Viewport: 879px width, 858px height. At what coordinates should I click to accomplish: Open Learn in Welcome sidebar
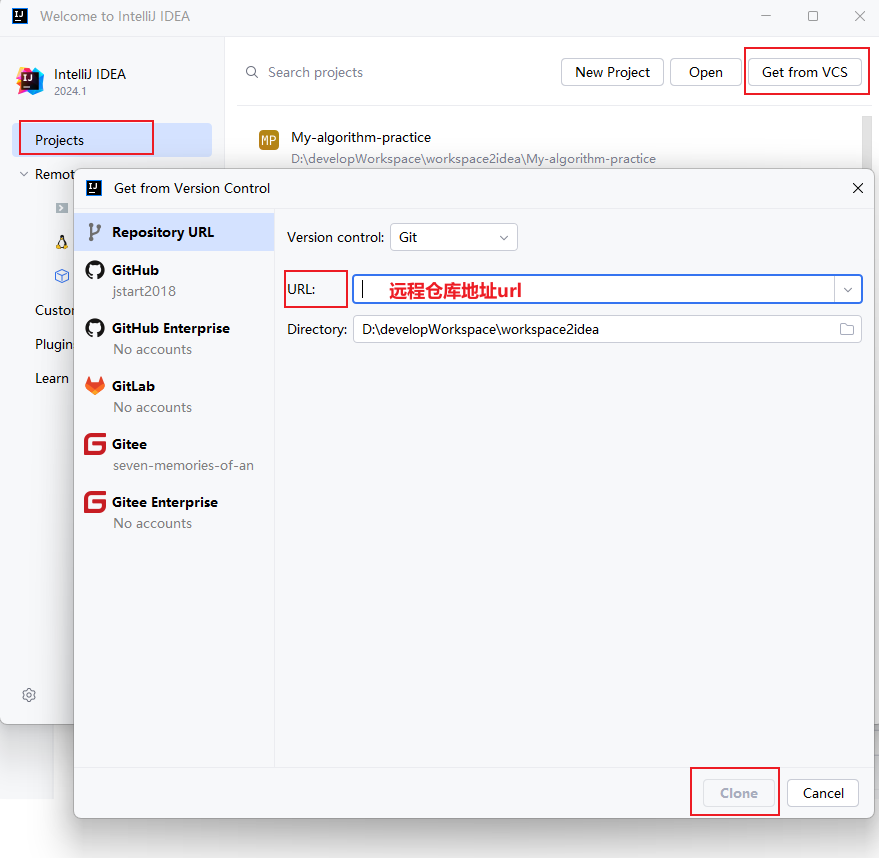click(x=52, y=378)
